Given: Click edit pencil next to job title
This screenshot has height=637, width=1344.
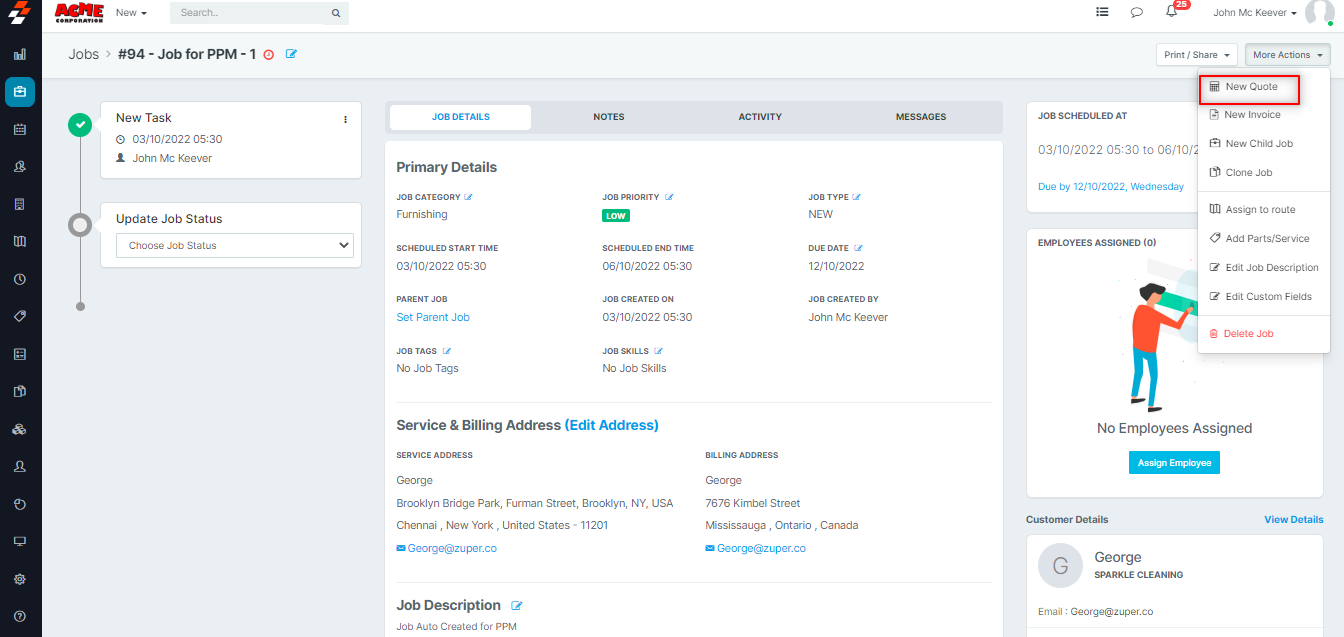Looking at the screenshot, I should pos(292,54).
